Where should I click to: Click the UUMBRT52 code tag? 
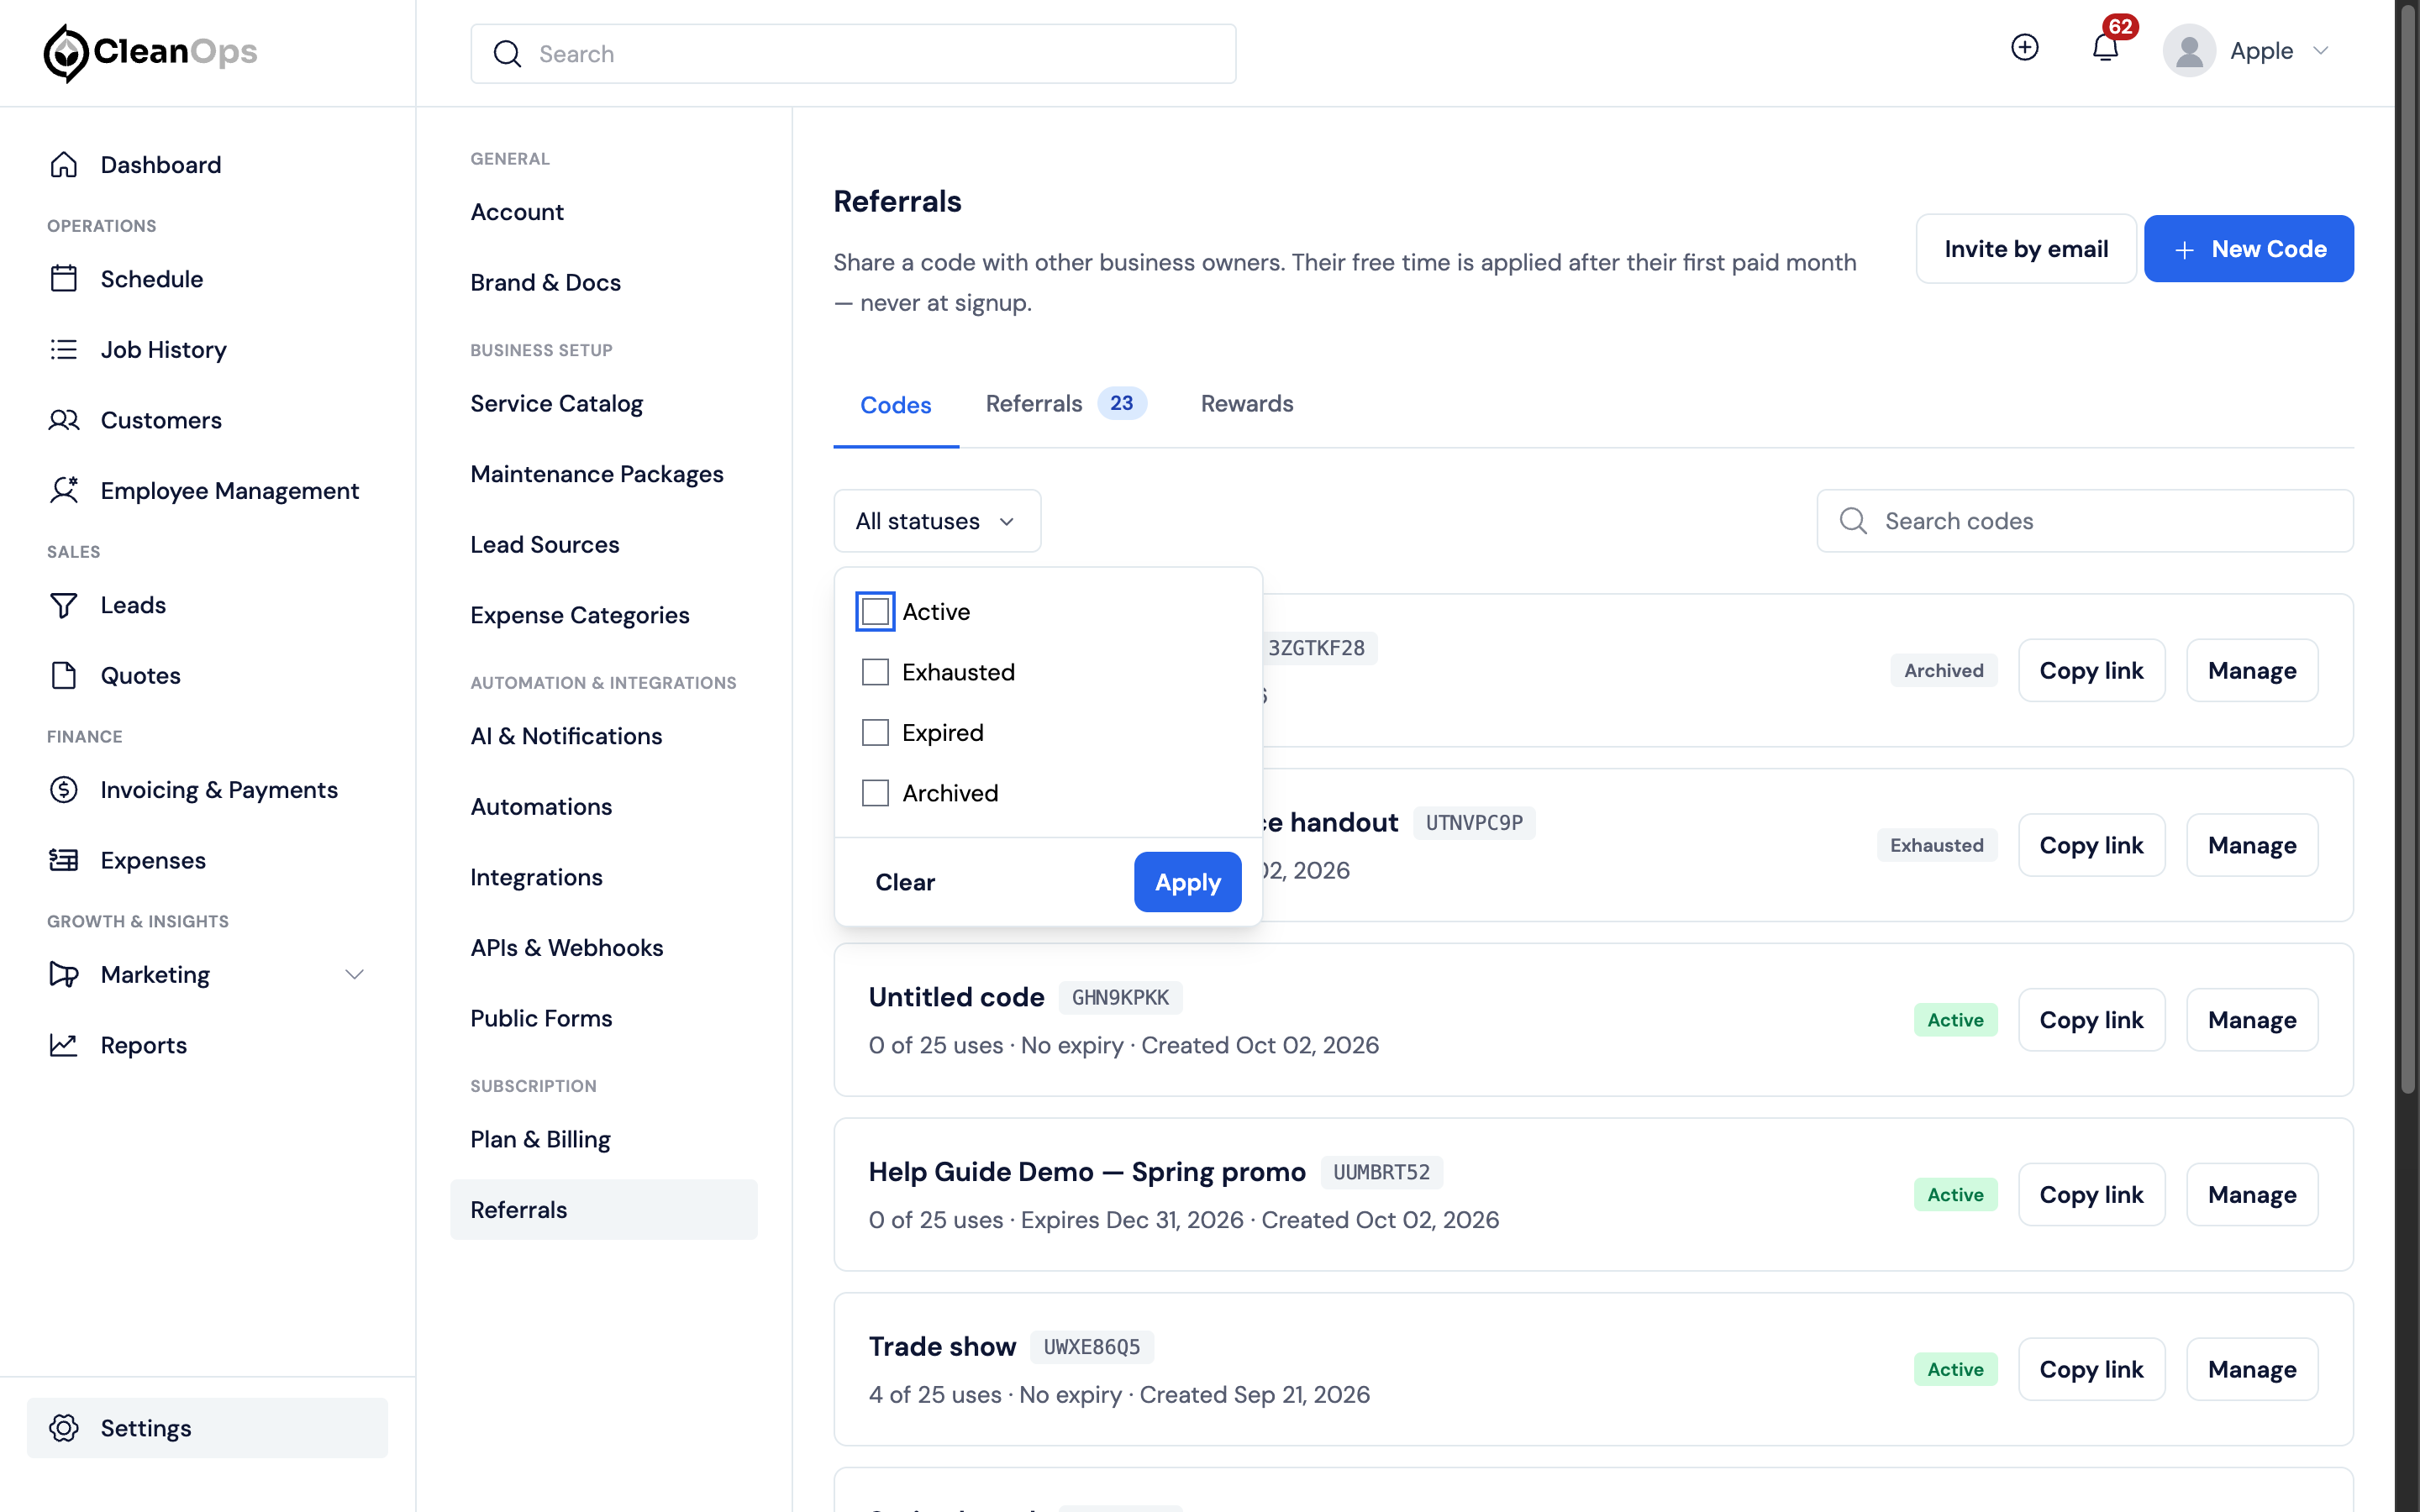pos(1381,1172)
